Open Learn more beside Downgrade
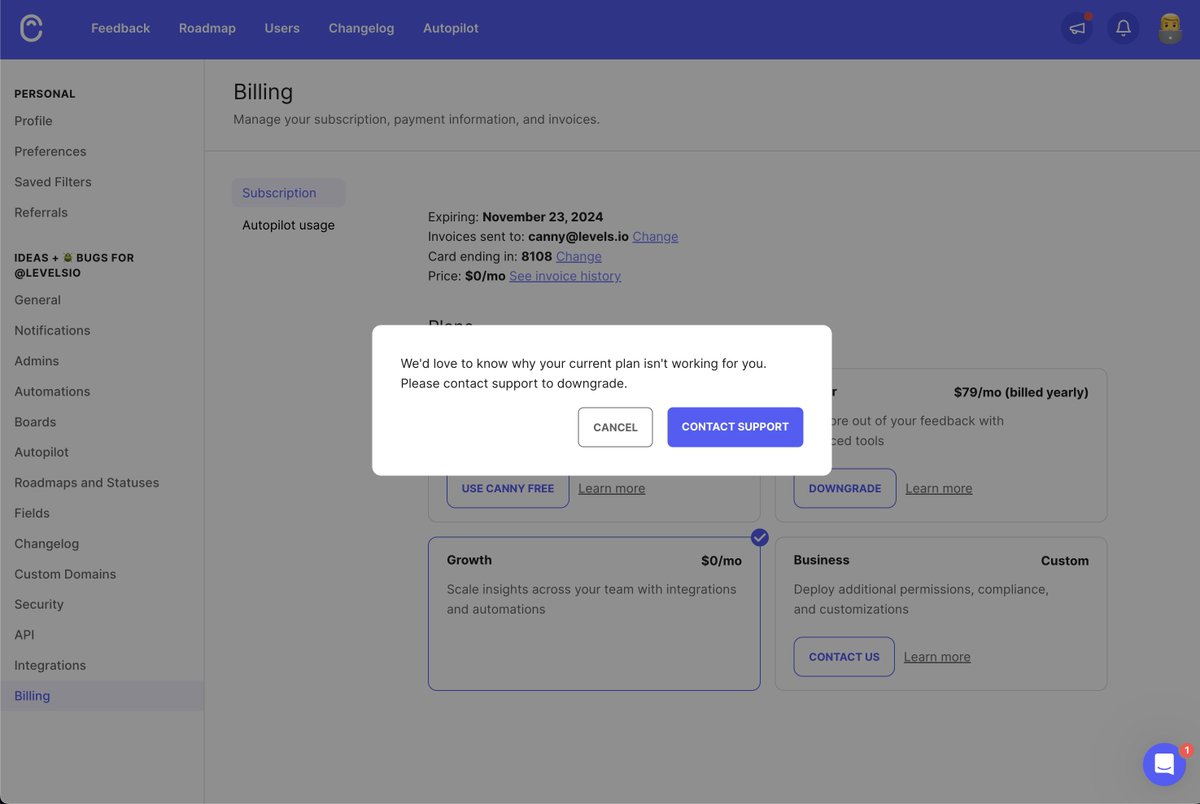The width and height of the screenshot is (1200, 804). click(939, 488)
